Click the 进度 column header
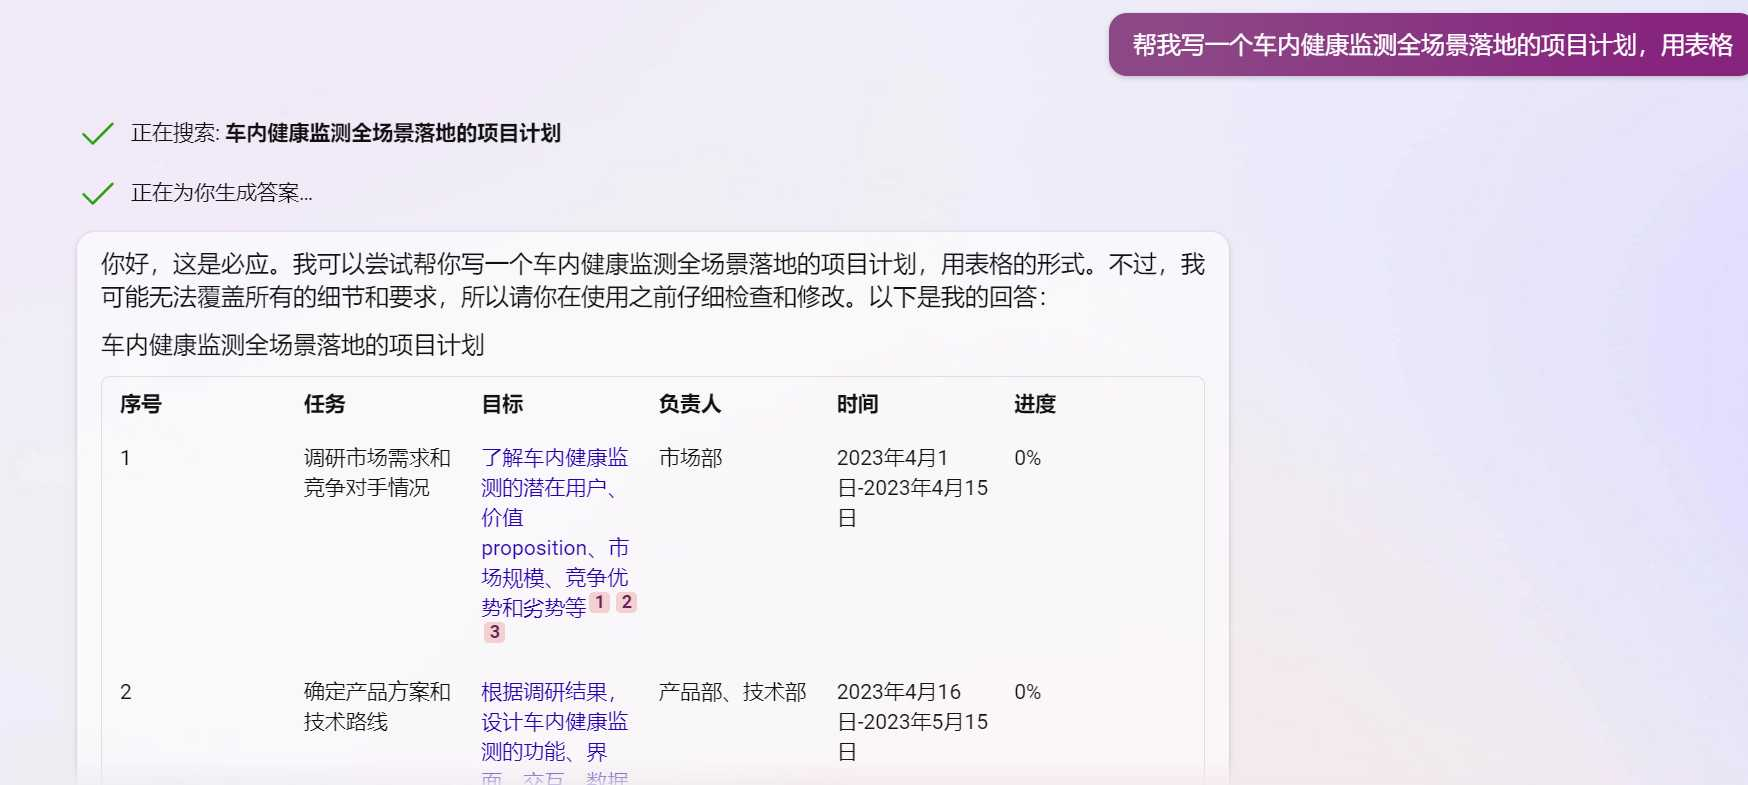Image resolution: width=1748 pixels, height=785 pixels. pos(1035,404)
